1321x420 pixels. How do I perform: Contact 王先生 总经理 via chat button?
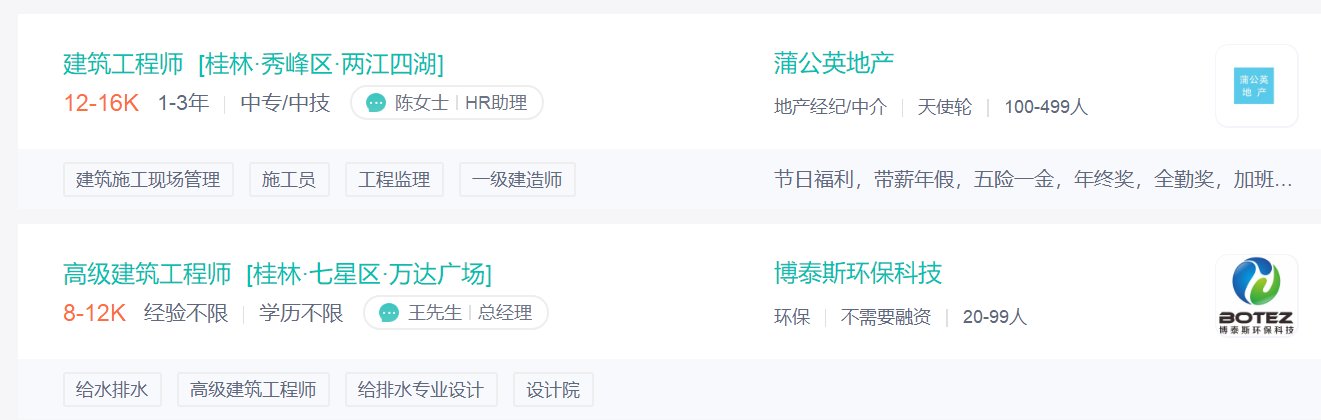coord(455,313)
